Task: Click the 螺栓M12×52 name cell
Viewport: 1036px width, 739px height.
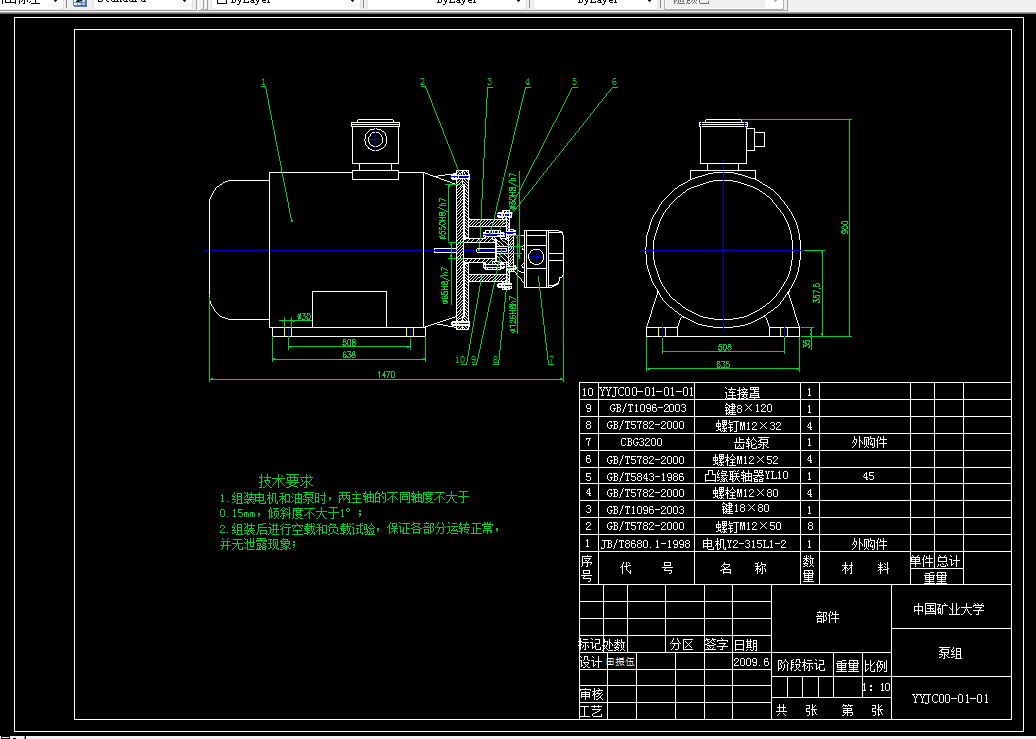Action: pos(747,459)
